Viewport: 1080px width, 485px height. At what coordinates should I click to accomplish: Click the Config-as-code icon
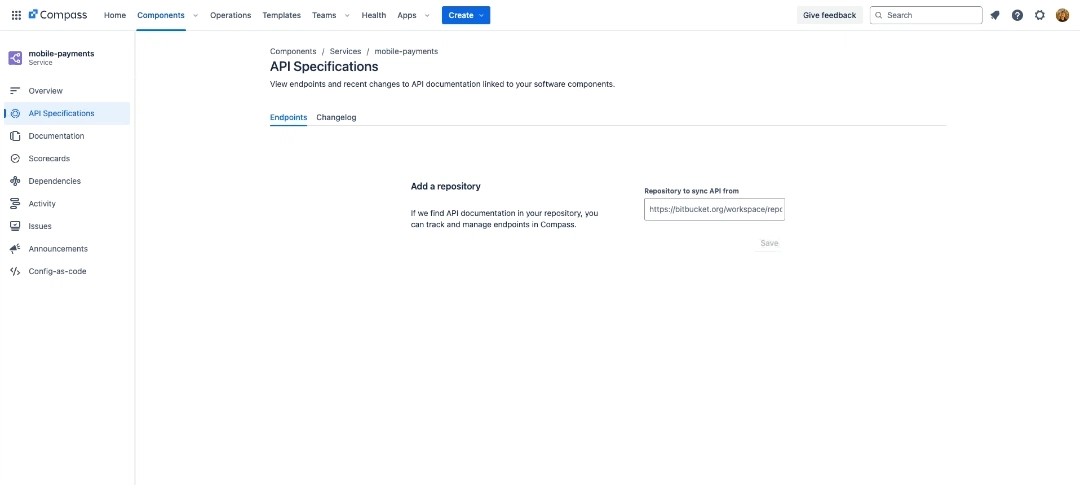[x=15, y=271]
